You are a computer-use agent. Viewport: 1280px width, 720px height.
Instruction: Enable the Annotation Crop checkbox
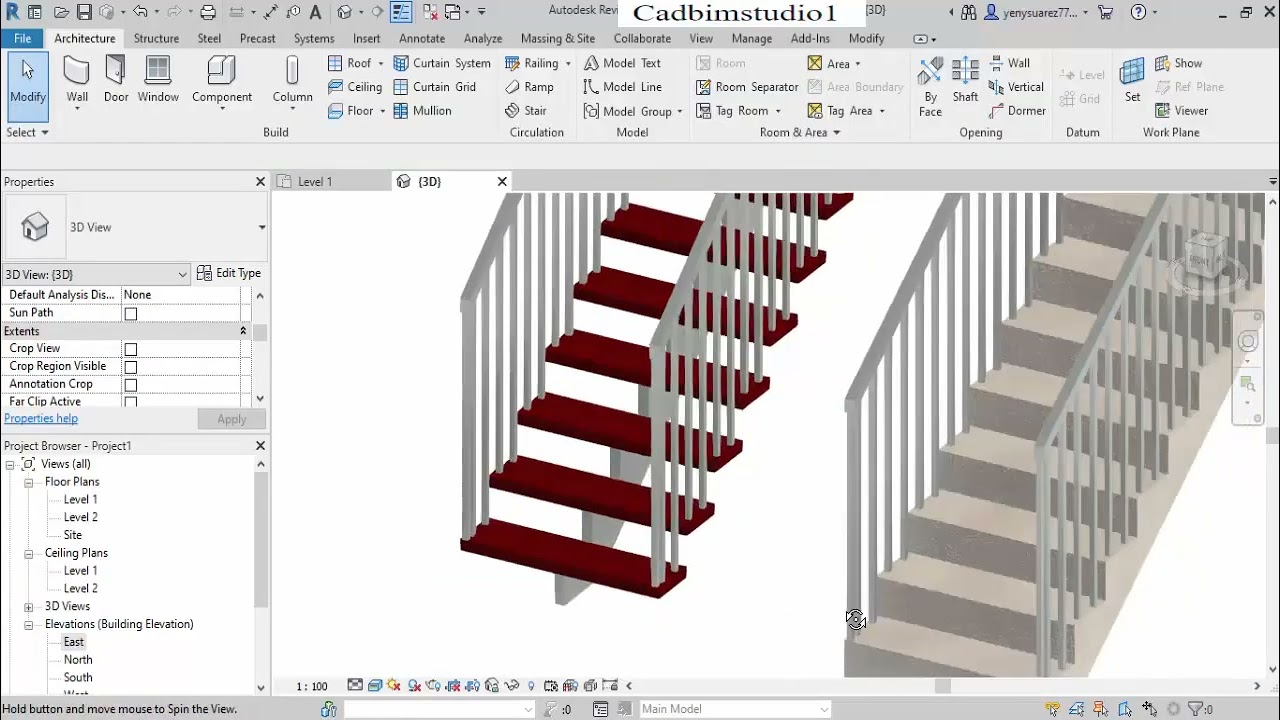130,385
